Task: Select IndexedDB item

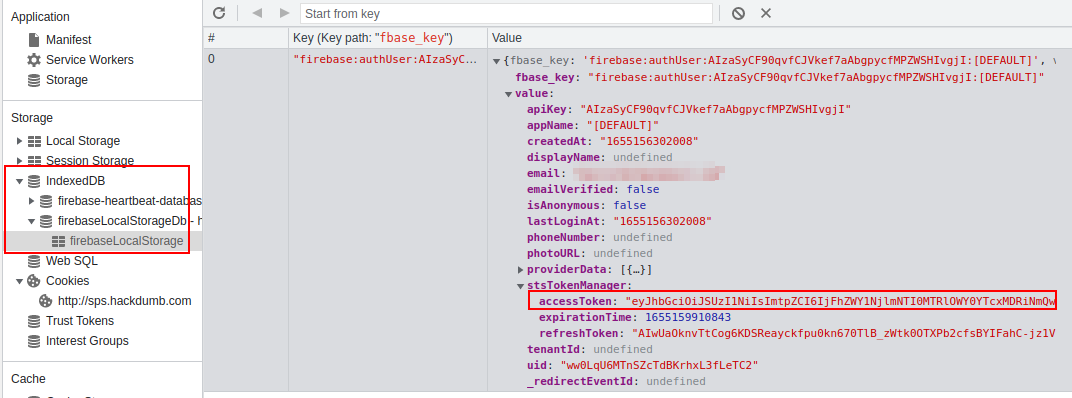Action: coord(75,181)
